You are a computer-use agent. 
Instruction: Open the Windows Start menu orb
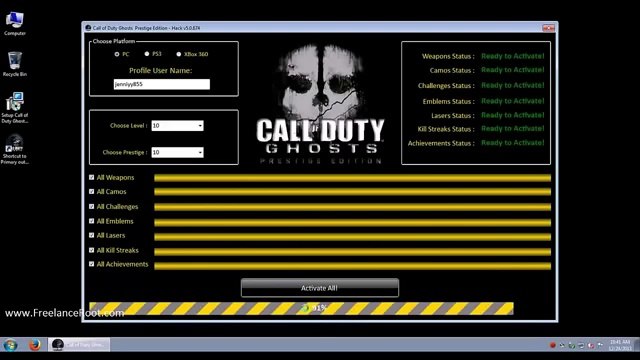[x=10, y=345]
